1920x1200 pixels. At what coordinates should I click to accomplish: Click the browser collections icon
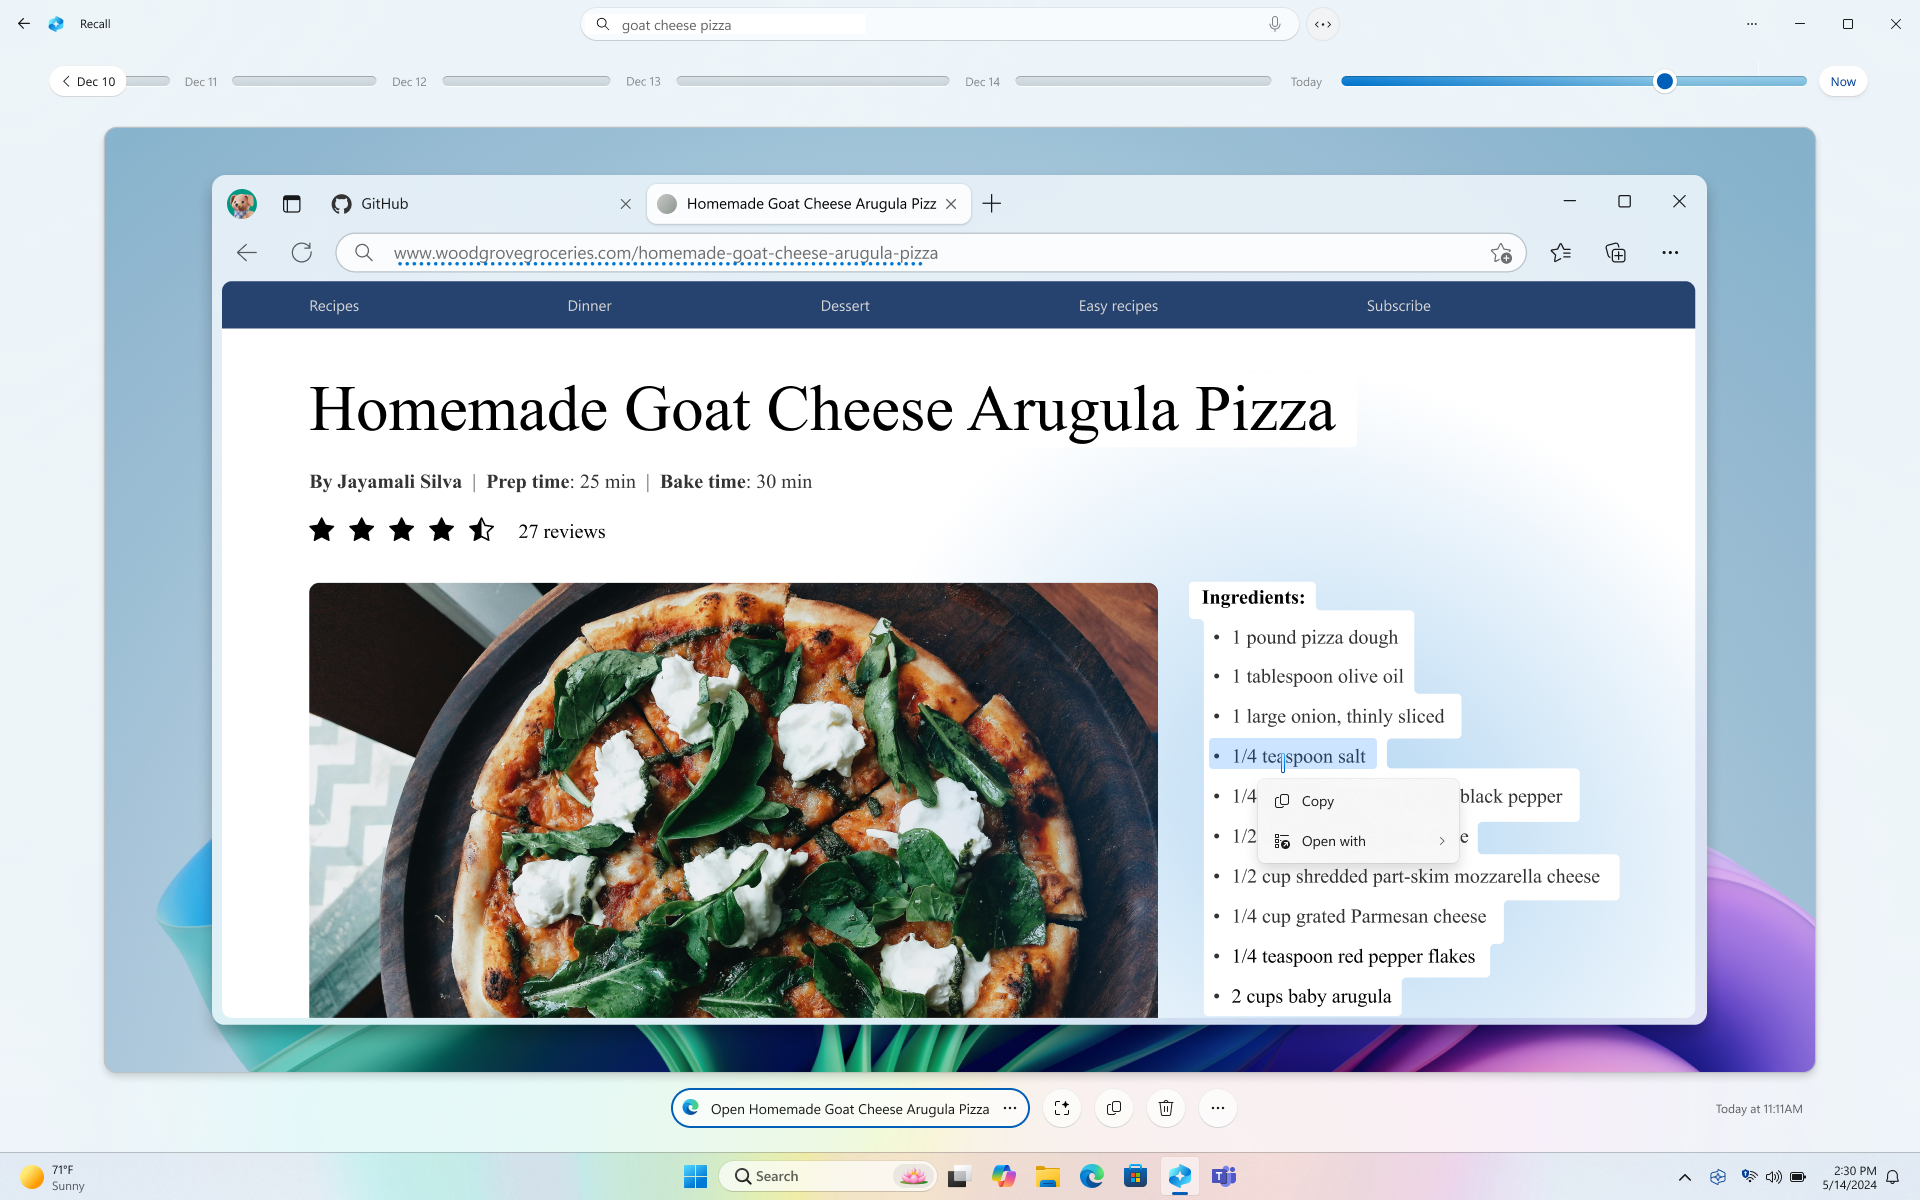click(1615, 252)
